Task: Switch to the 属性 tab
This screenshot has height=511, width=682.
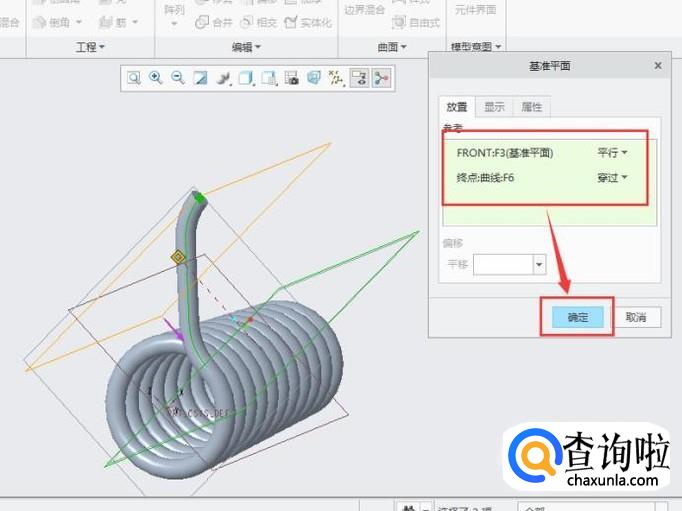Action: (x=531, y=107)
